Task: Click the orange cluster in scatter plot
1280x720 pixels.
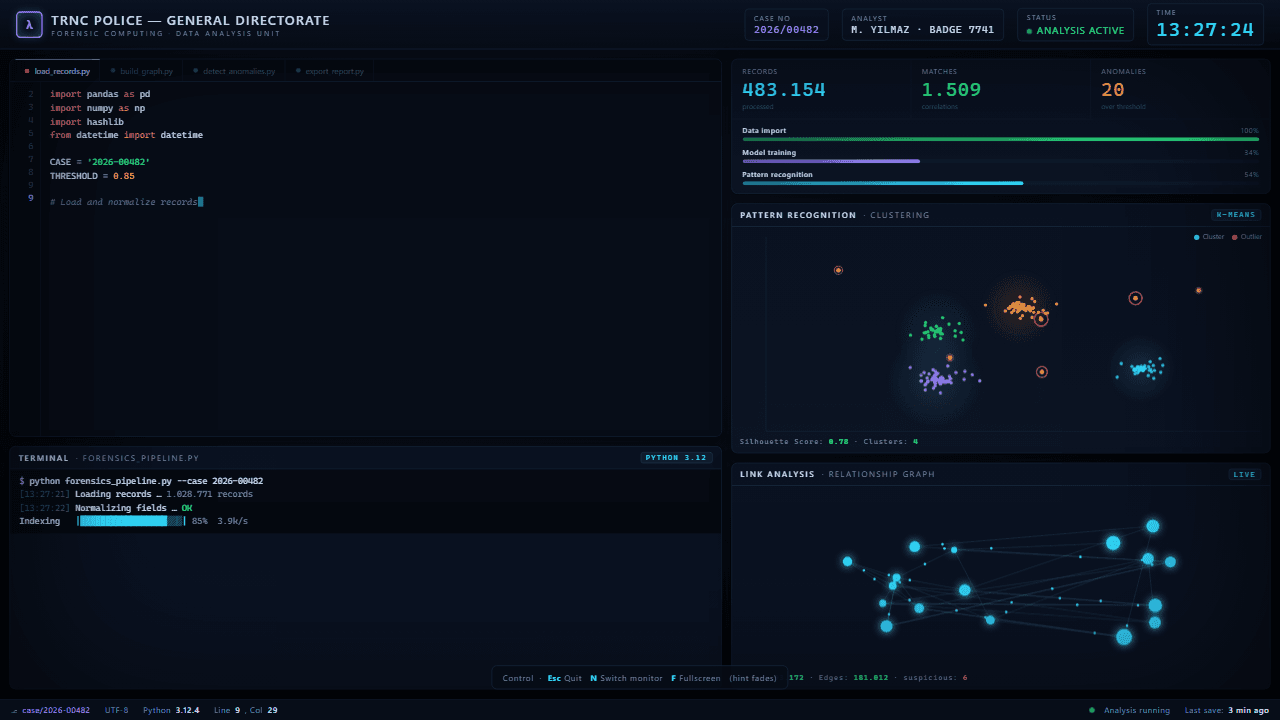Action: coord(1021,307)
